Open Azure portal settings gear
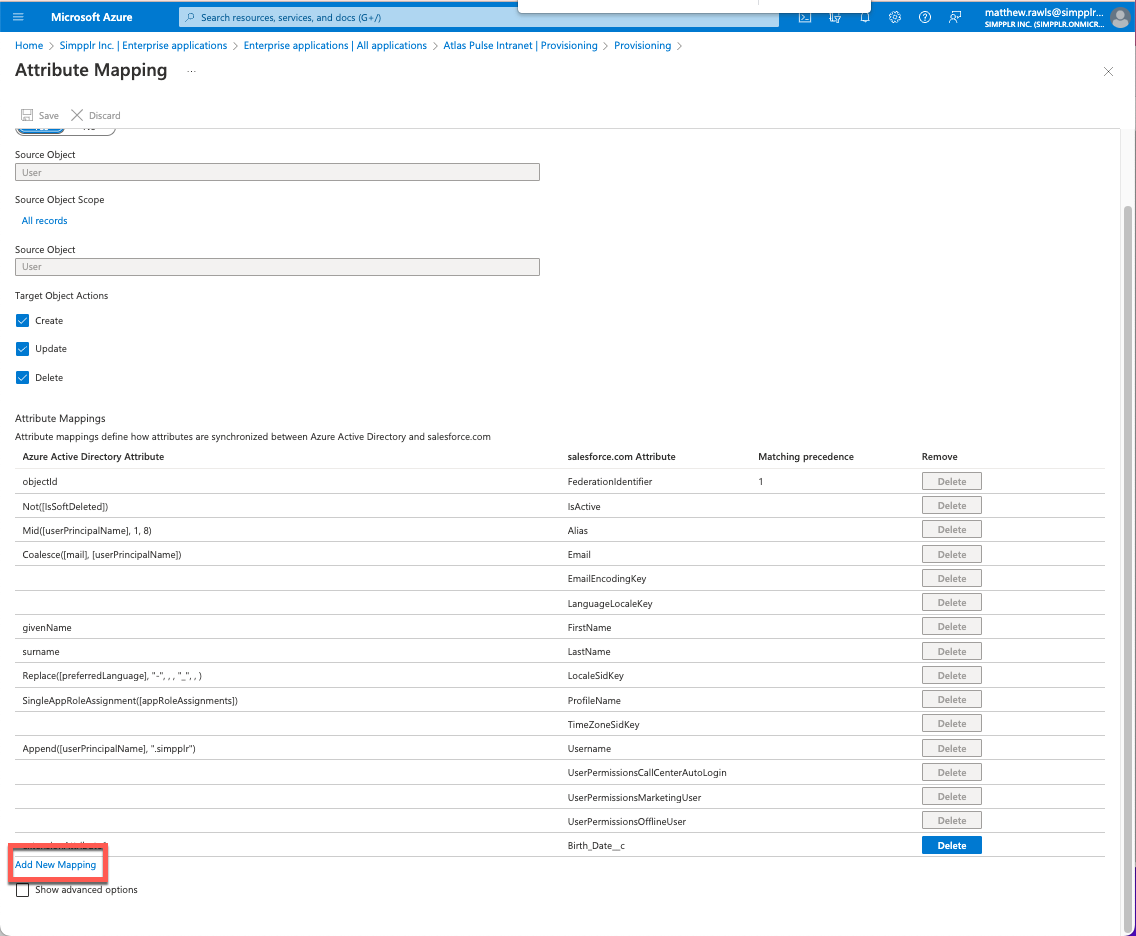This screenshot has width=1136, height=936. pos(895,17)
